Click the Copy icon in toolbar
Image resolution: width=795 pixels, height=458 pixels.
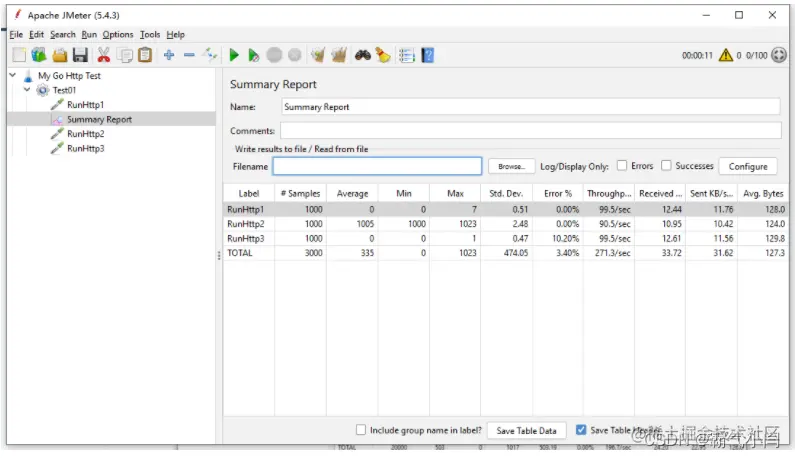(125, 55)
